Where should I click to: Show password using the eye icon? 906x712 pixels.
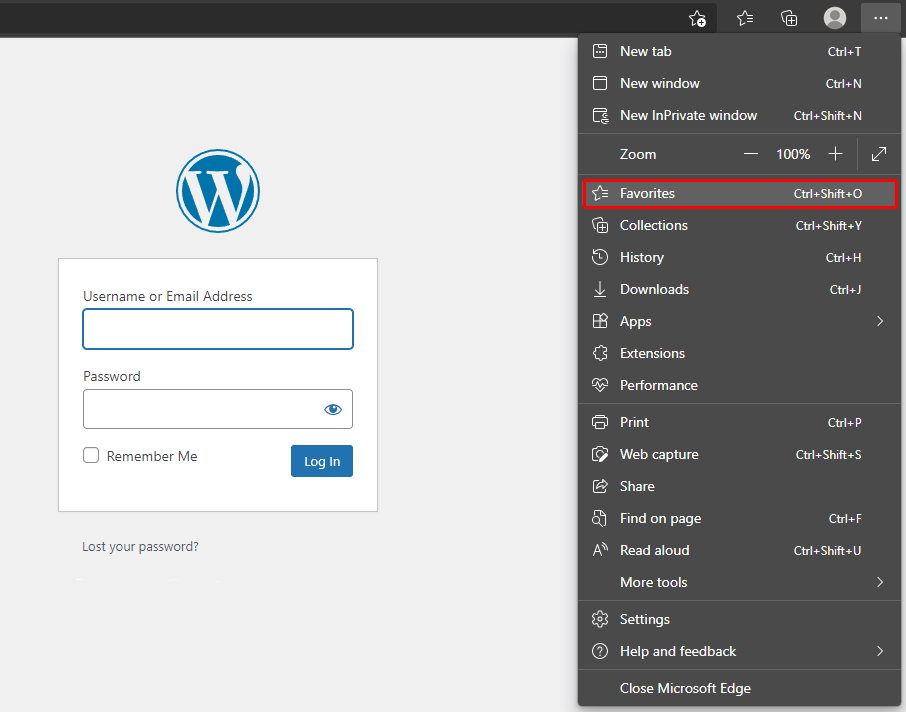click(333, 409)
